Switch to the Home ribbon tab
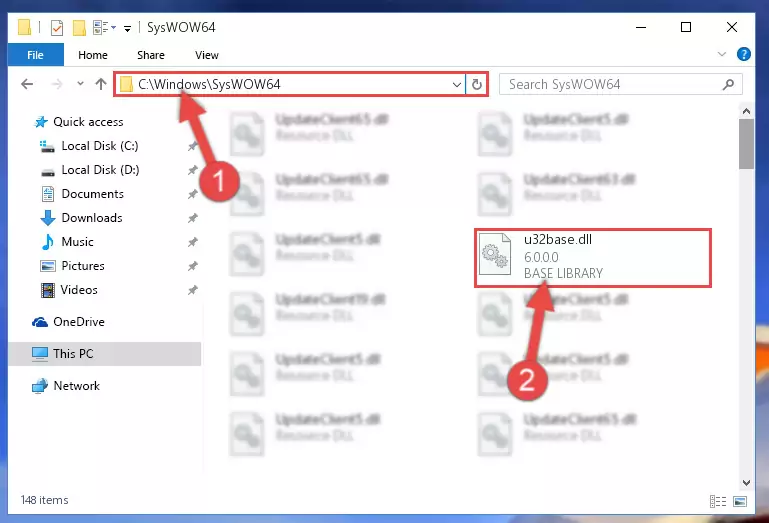This screenshot has width=769, height=523. tap(93, 55)
